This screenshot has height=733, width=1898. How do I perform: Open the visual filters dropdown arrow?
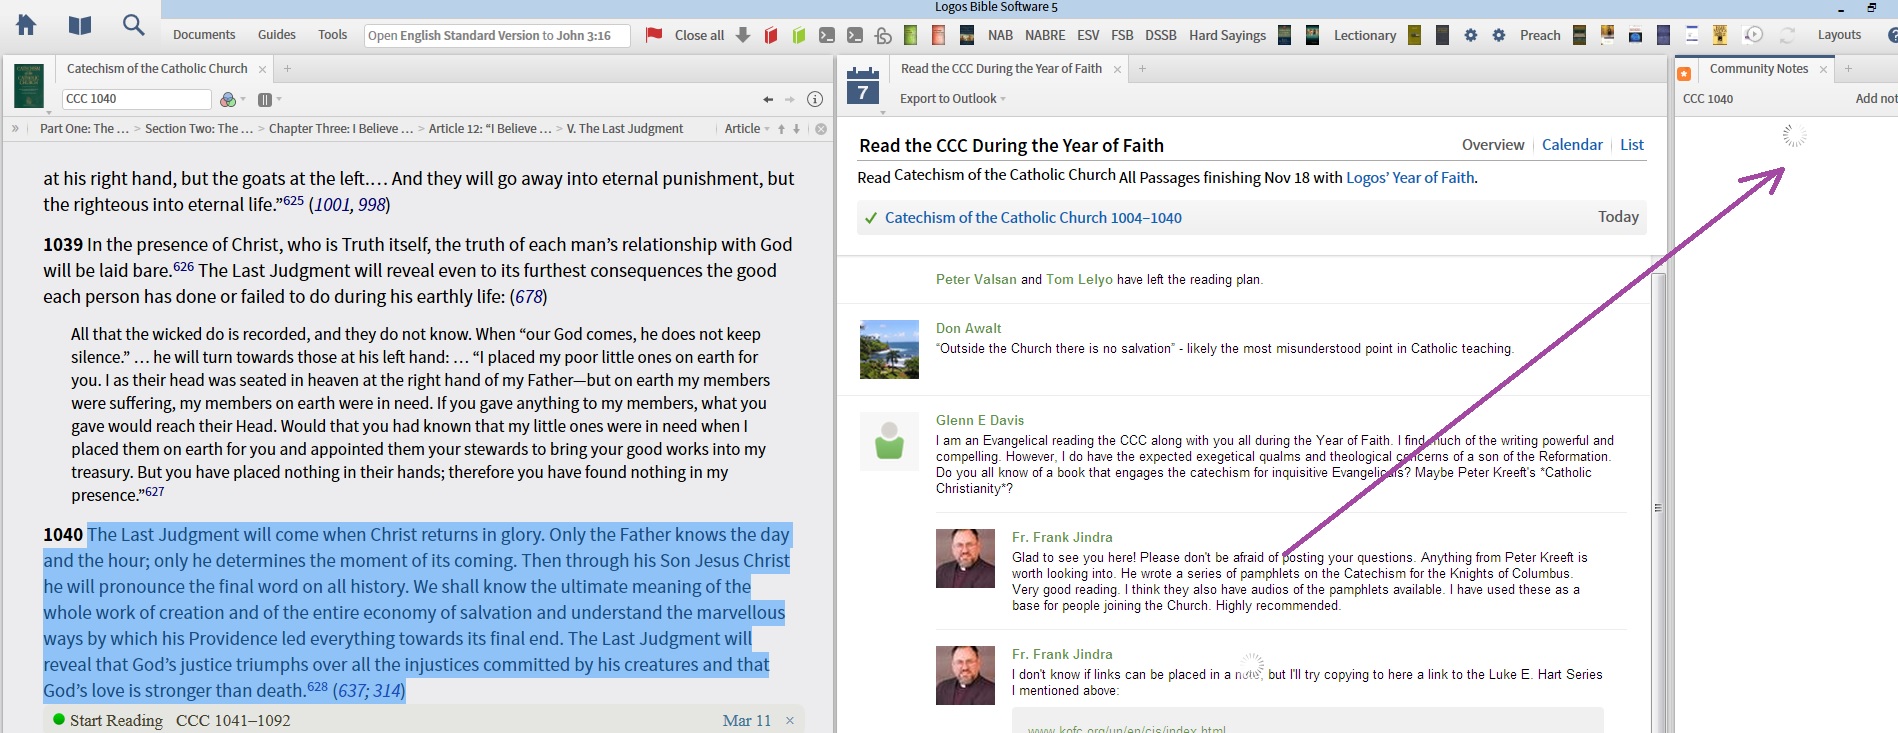click(243, 99)
